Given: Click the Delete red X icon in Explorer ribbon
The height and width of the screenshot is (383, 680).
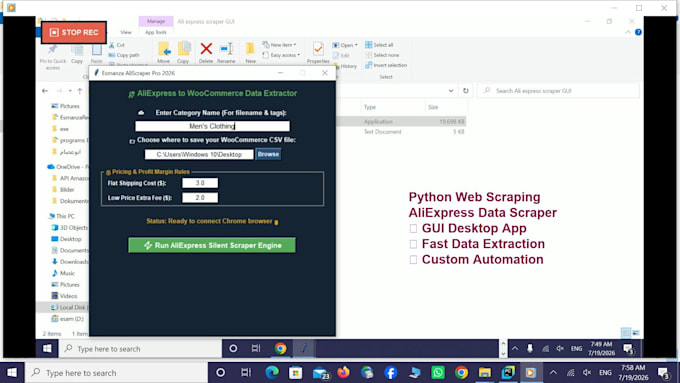Looking at the screenshot, I should pos(206,49).
